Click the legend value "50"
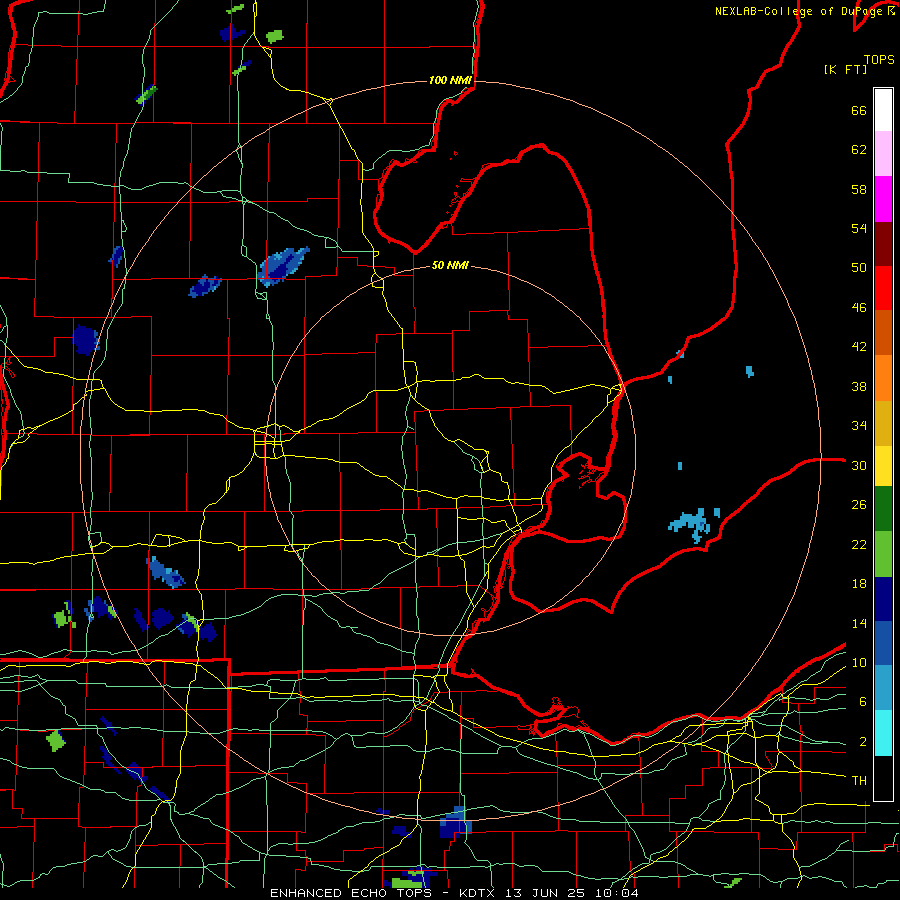This screenshot has height=900, width=900. [859, 268]
